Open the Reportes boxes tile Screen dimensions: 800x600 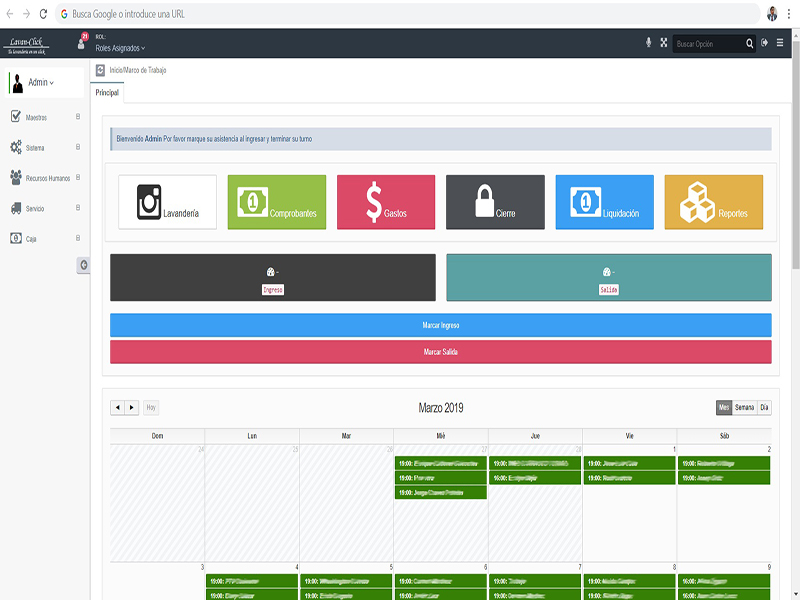click(713, 202)
